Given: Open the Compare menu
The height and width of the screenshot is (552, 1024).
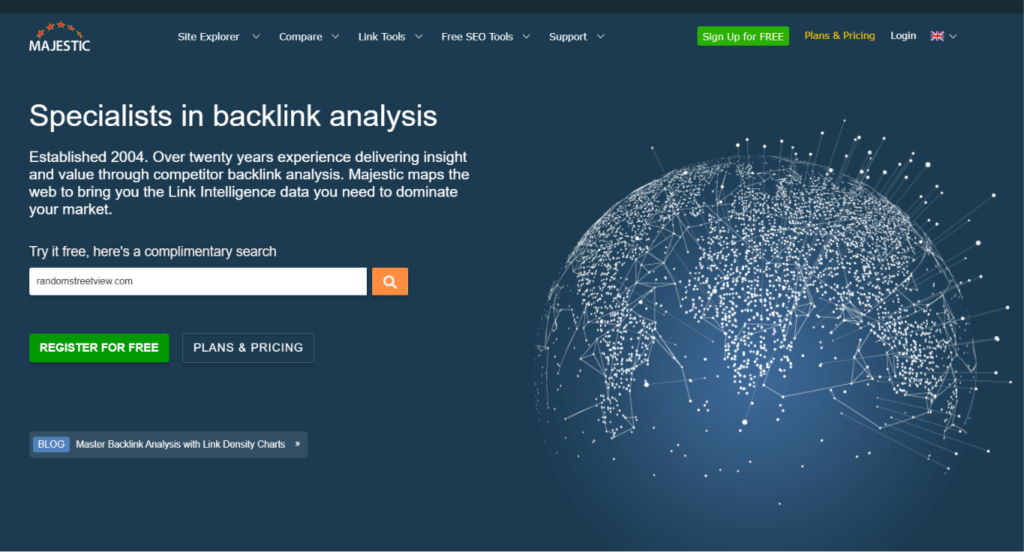Looking at the screenshot, I should point(300,37).
